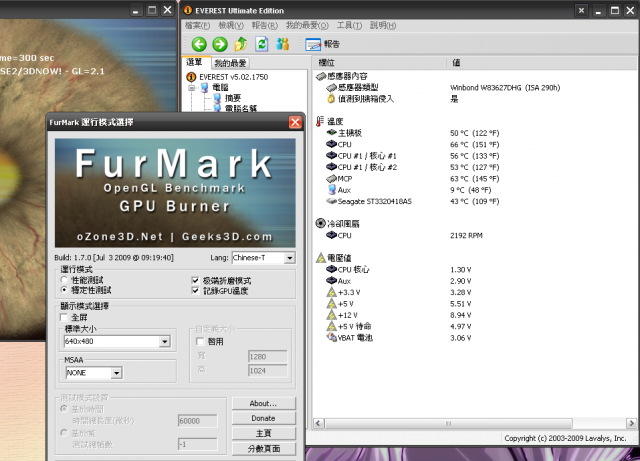Select the 穩定性測試 stability test radio button
This screenshot has height=461, width=640.
[x=64, y=290]
